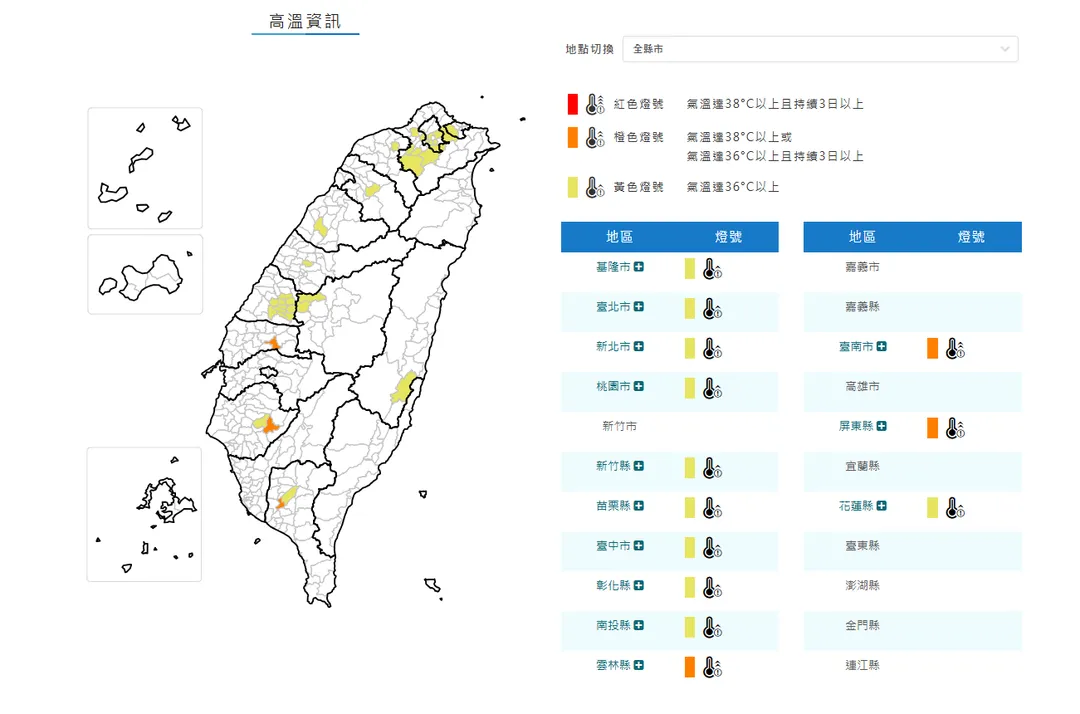Click the 連江縣 table cell
Viewport: 1080px width, 714px height.
[862, 665]
